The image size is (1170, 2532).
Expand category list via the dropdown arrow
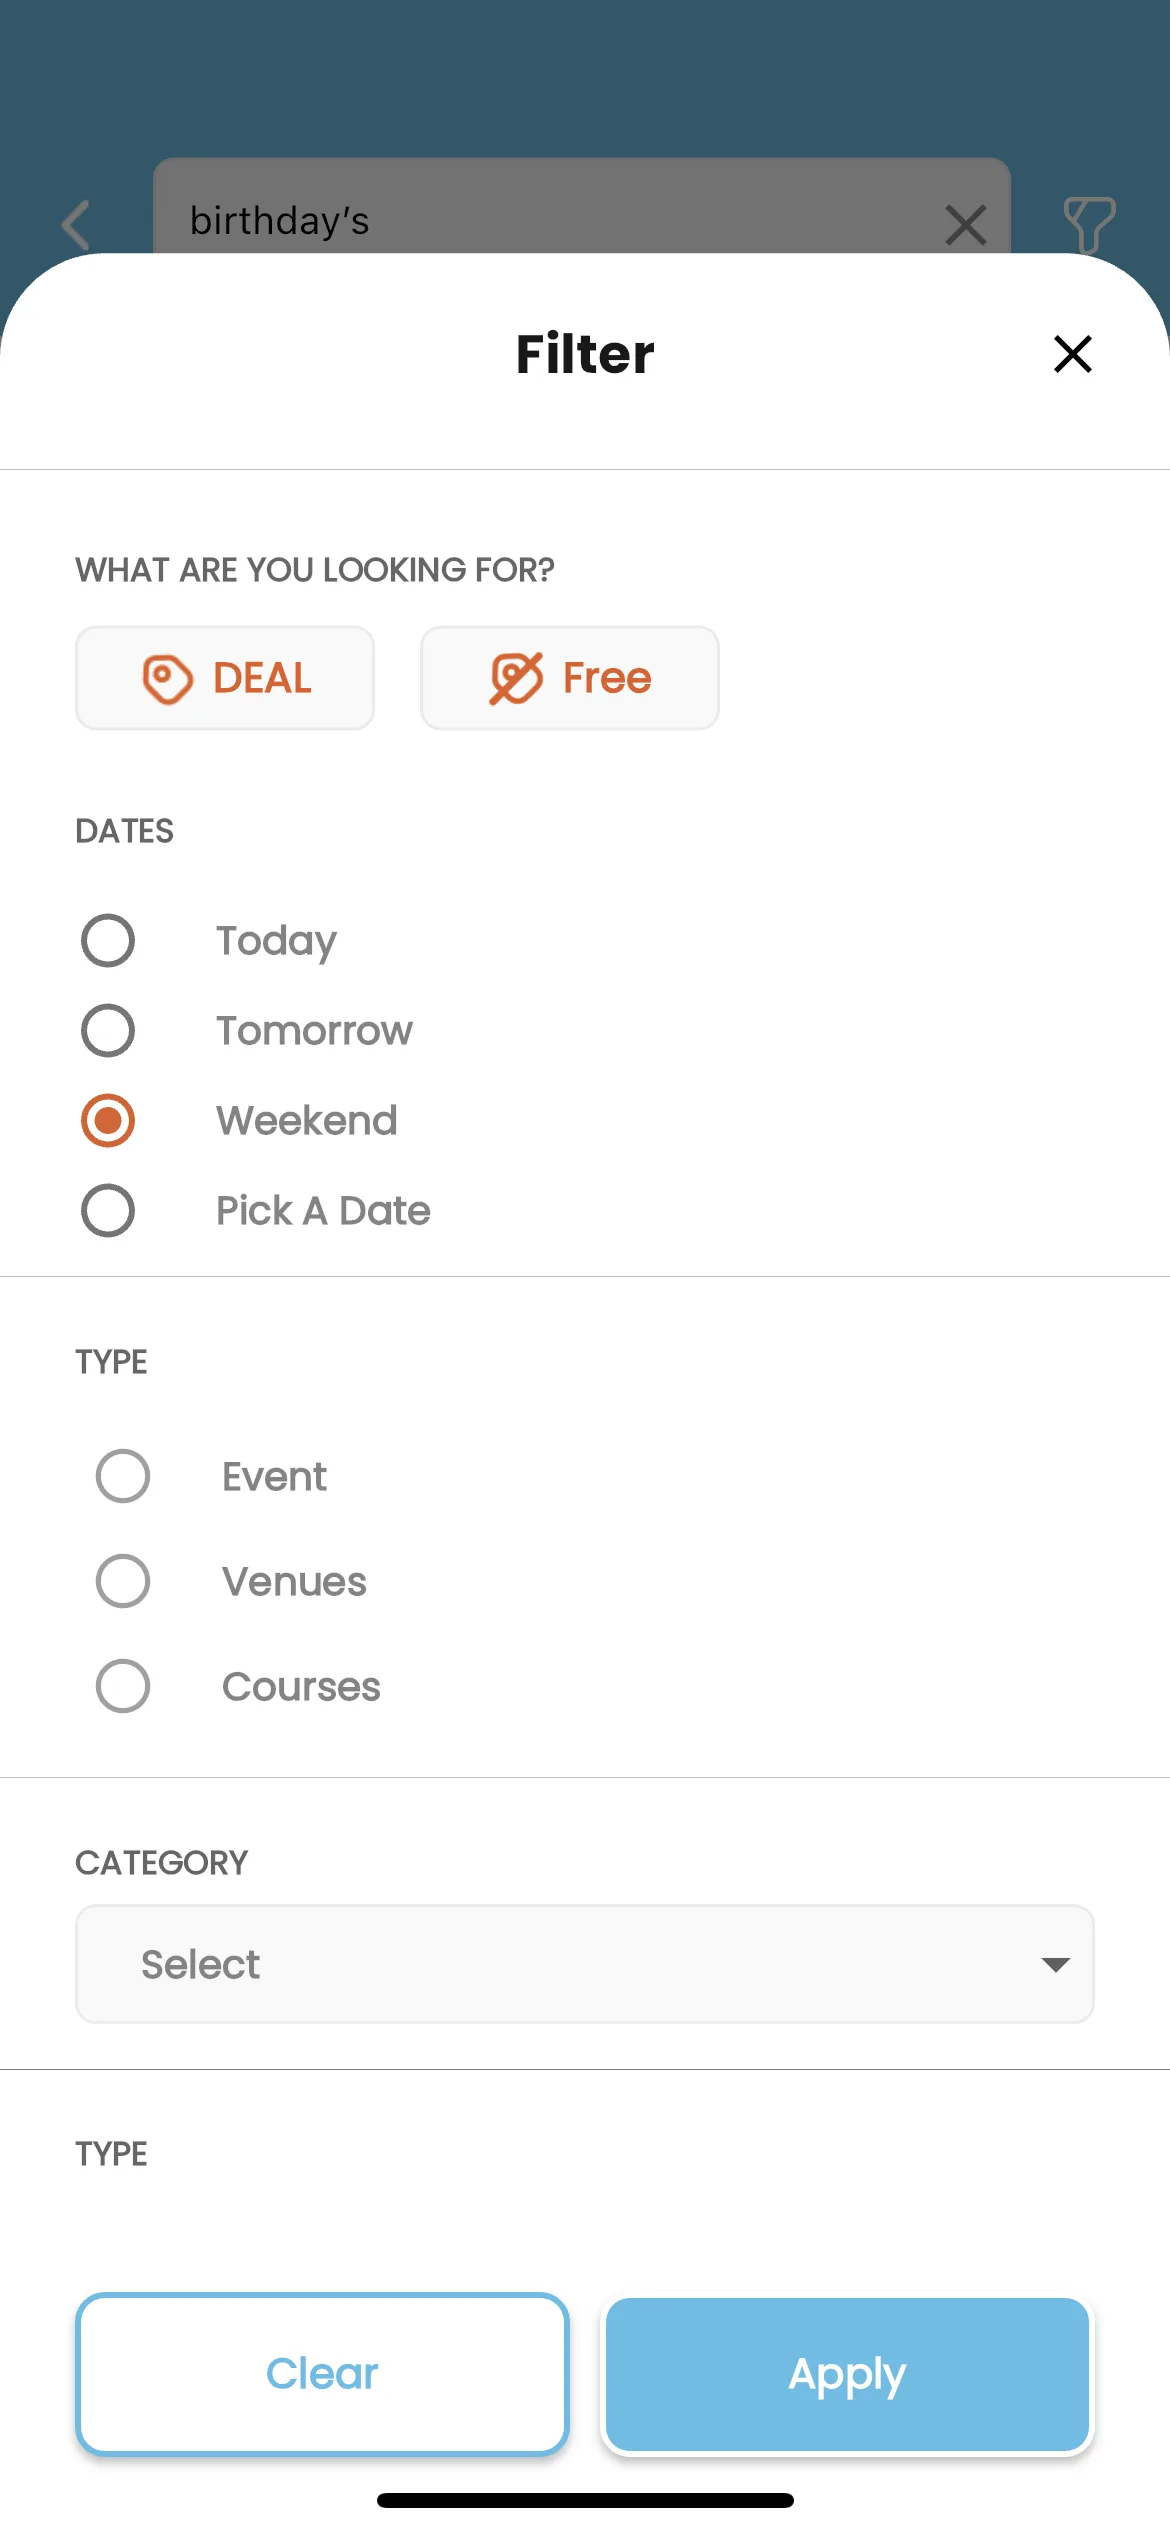tap(1055, 1965)
